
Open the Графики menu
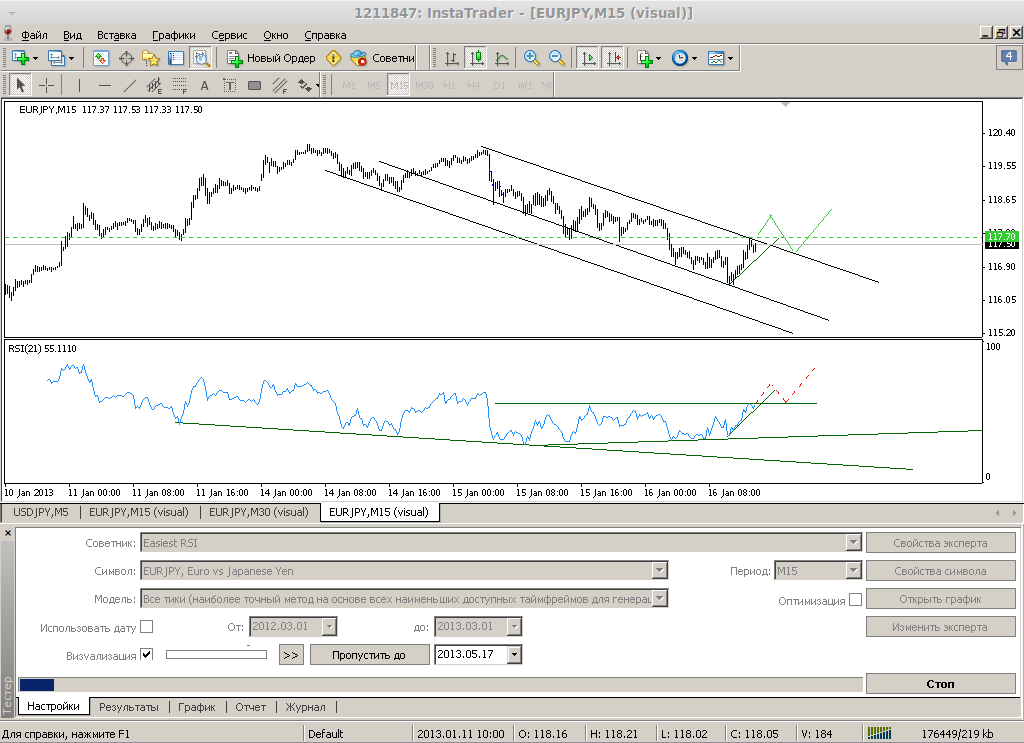[174, 35]
